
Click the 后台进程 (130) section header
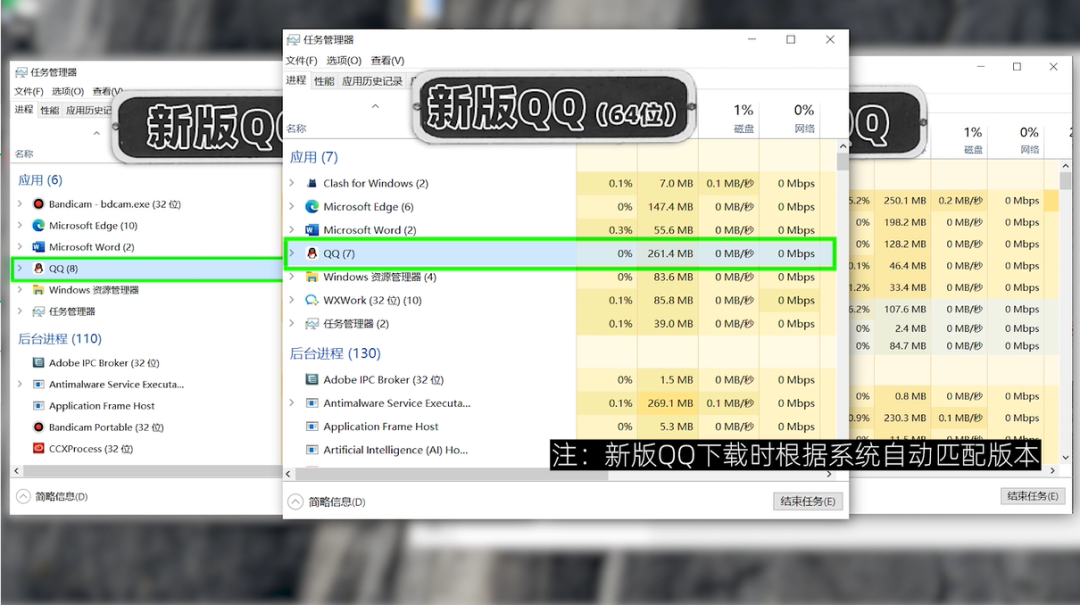(335, 353)
